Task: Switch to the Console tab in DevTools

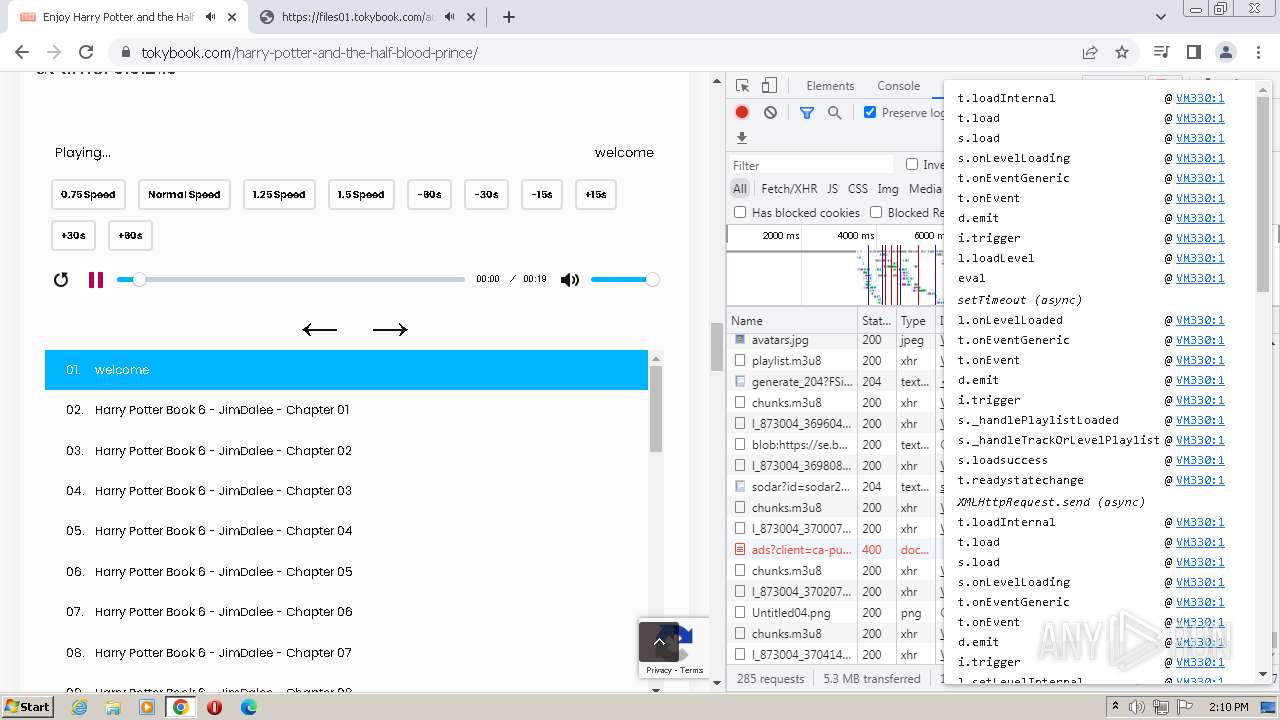Action: (898, 86)
